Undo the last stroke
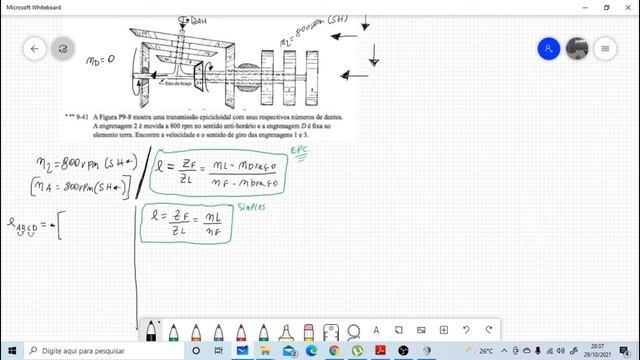The image size is (640, 360). tap(466, 330)
